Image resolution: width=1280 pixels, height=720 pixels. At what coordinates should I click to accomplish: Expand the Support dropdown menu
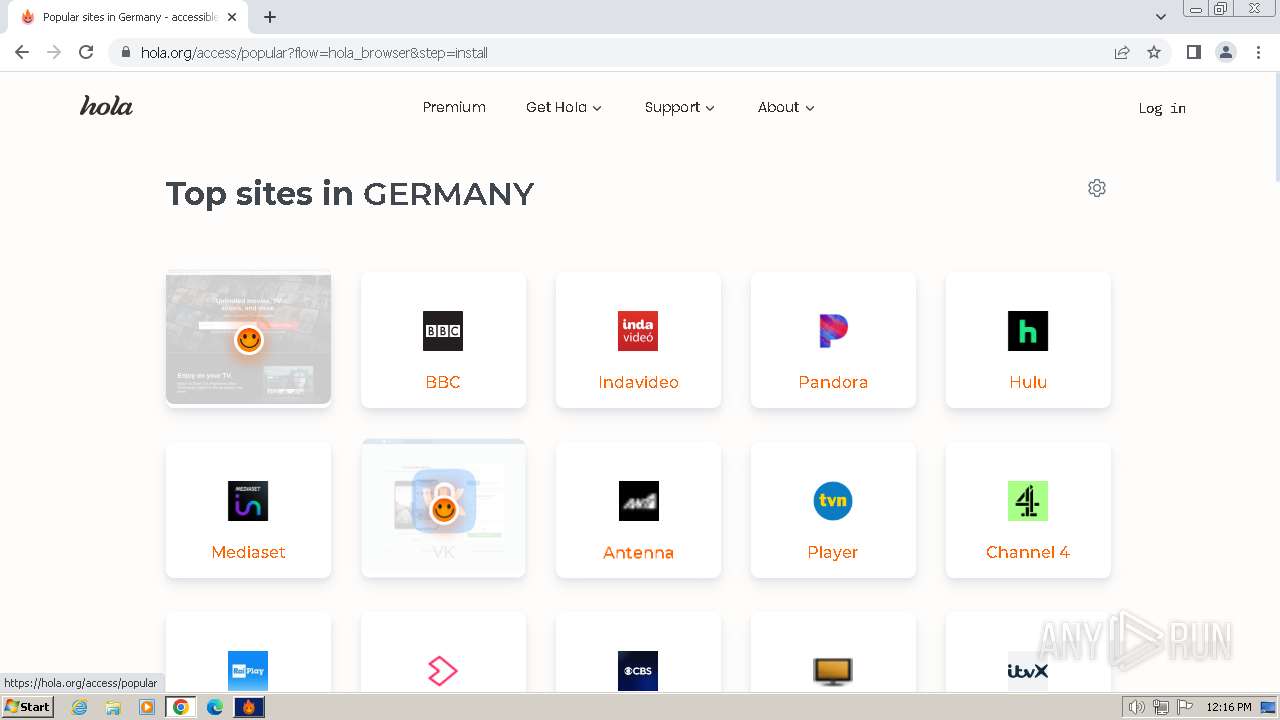point(680,107)
